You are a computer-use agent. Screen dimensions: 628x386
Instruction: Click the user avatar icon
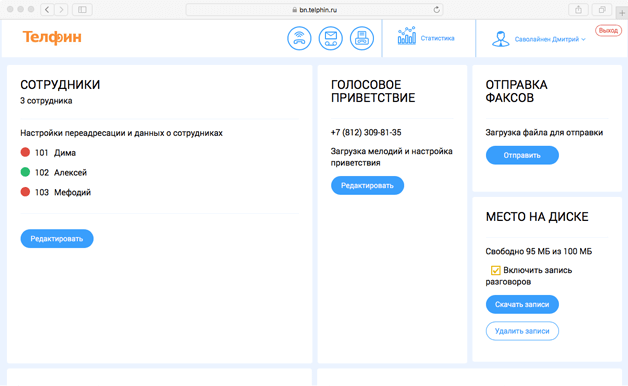tap(501, 39)
